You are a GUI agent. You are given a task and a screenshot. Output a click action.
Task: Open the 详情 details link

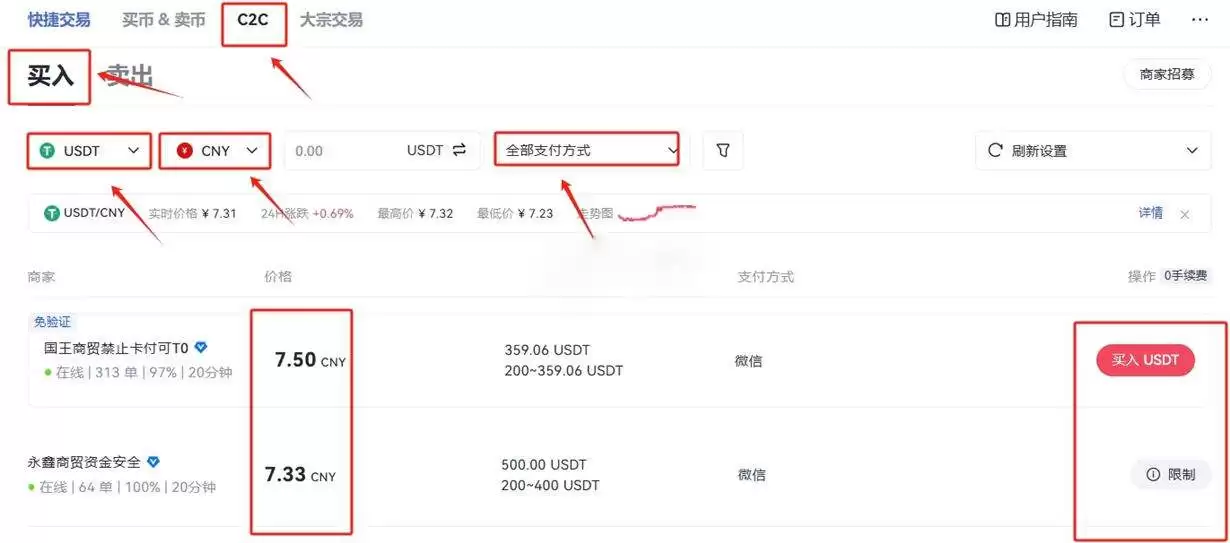point(1151,213)
